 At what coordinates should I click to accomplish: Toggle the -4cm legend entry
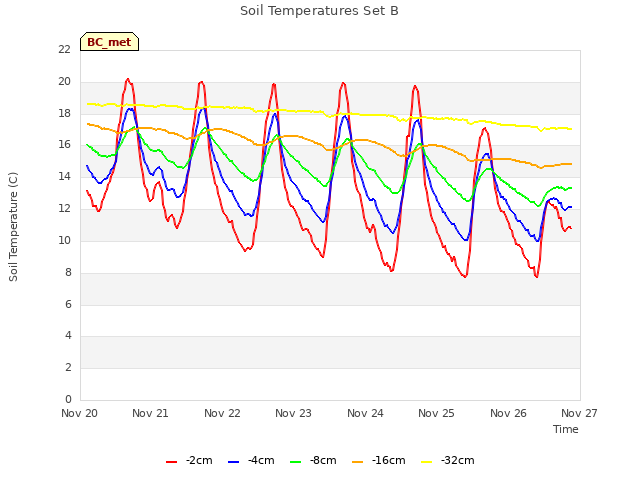[251, 461]
